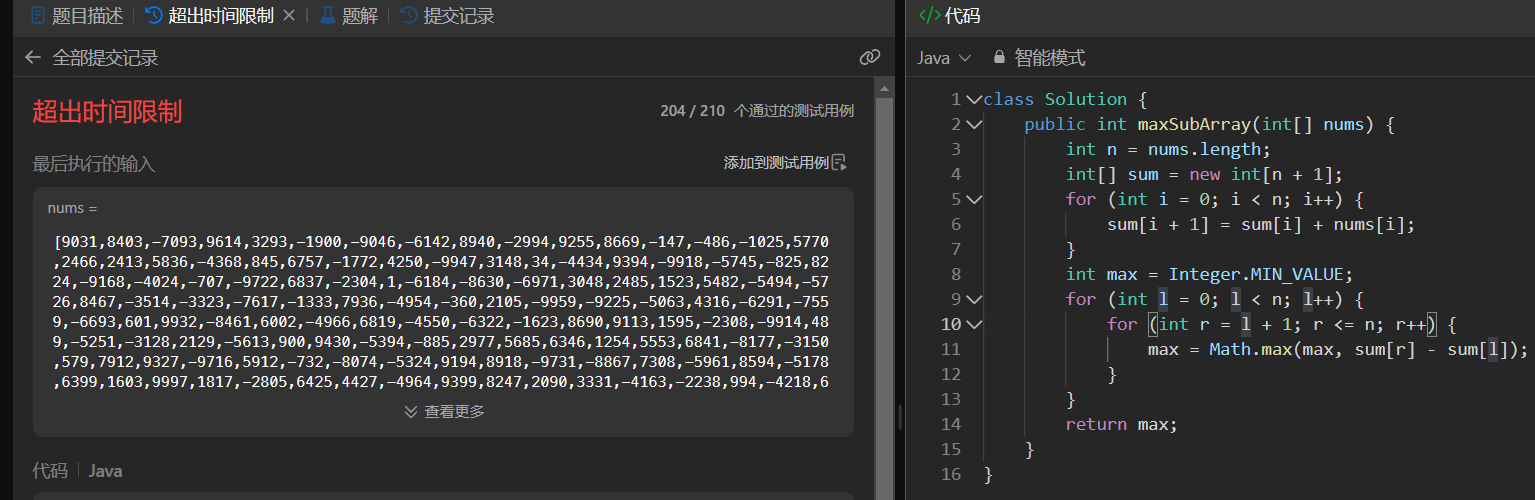Open the Java language dropdown
The height and width of the screenshot is (500, 1535).
944,58
